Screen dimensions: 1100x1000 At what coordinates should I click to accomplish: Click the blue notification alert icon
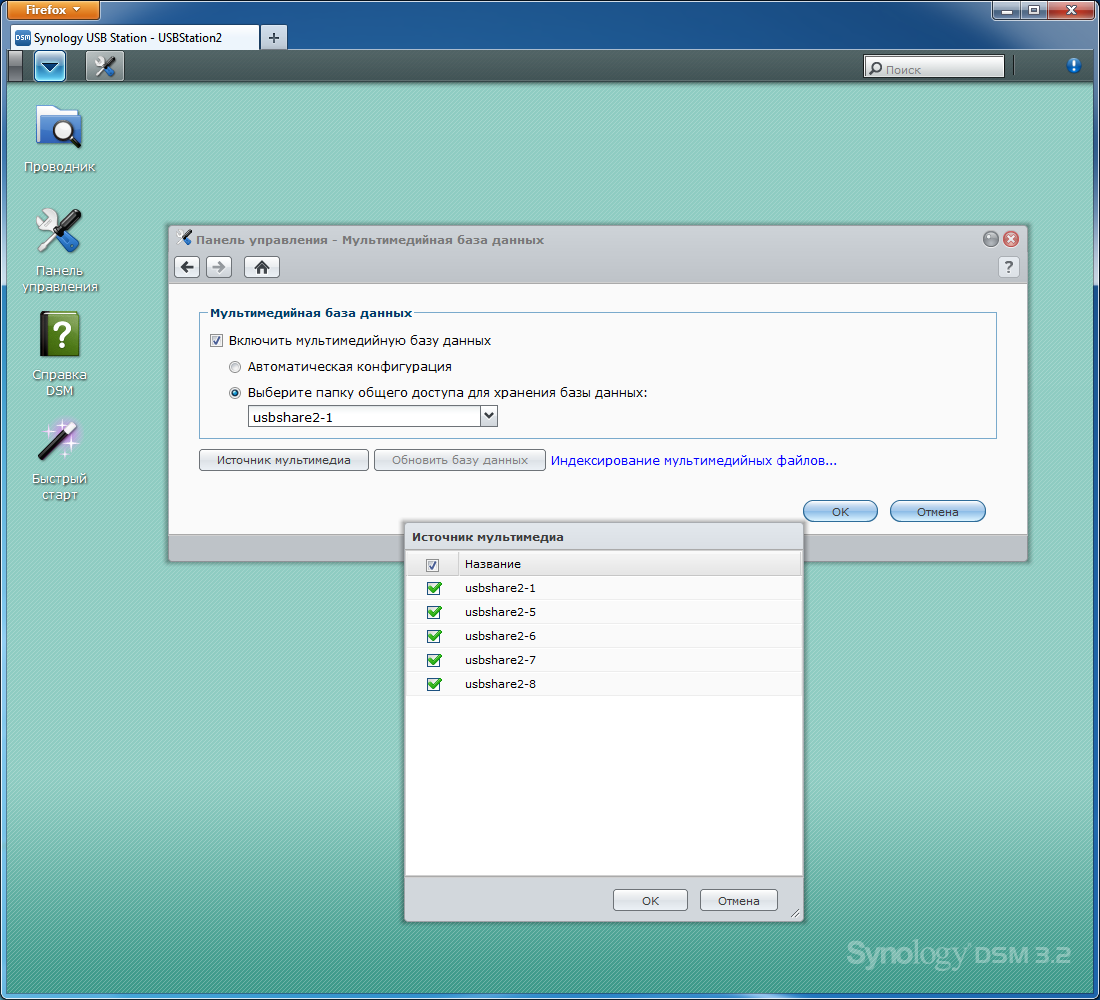(x=1073, y=66)
